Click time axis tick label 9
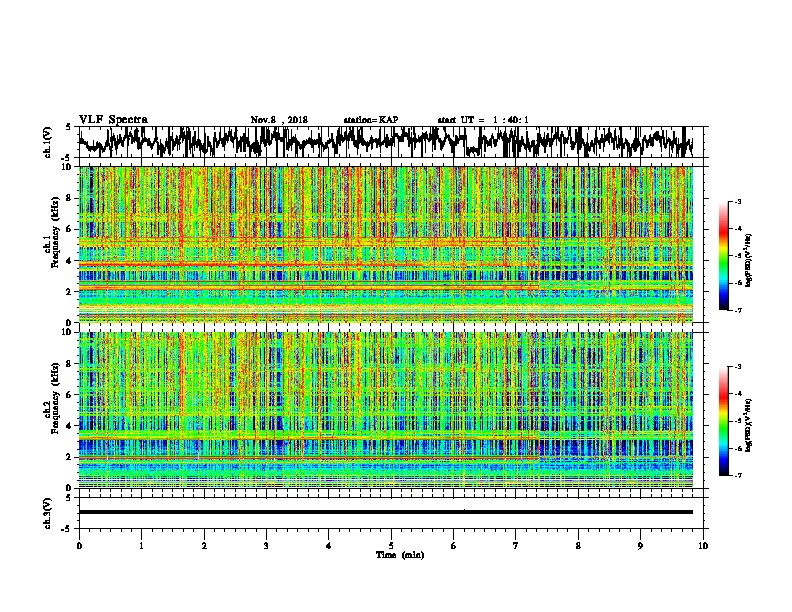The height and width of the screenshot is (612, 792). (640, 546)
